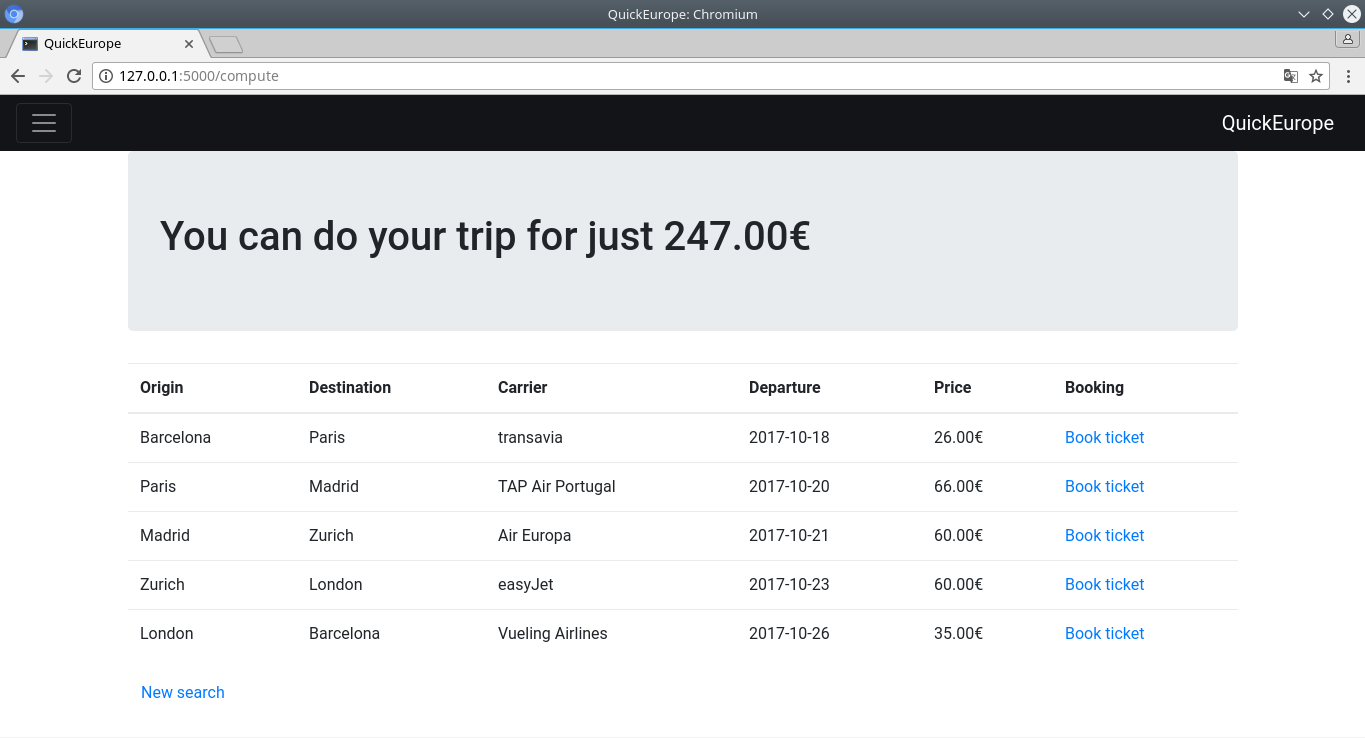This screenshot has height=738, width=1365.
Task: Expand the navbar hamburger menu
Action: point(44,123)
